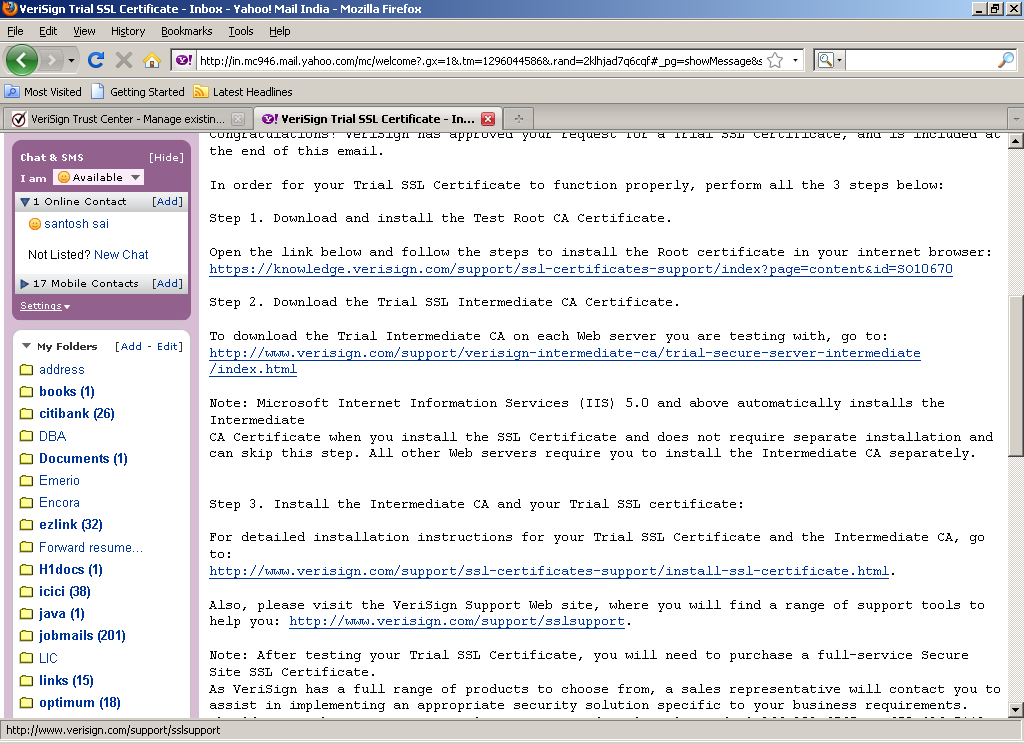Switch to the VeriSign Trust Center tab
This screenshot has width=1024, height=744.
pos(127,119)
